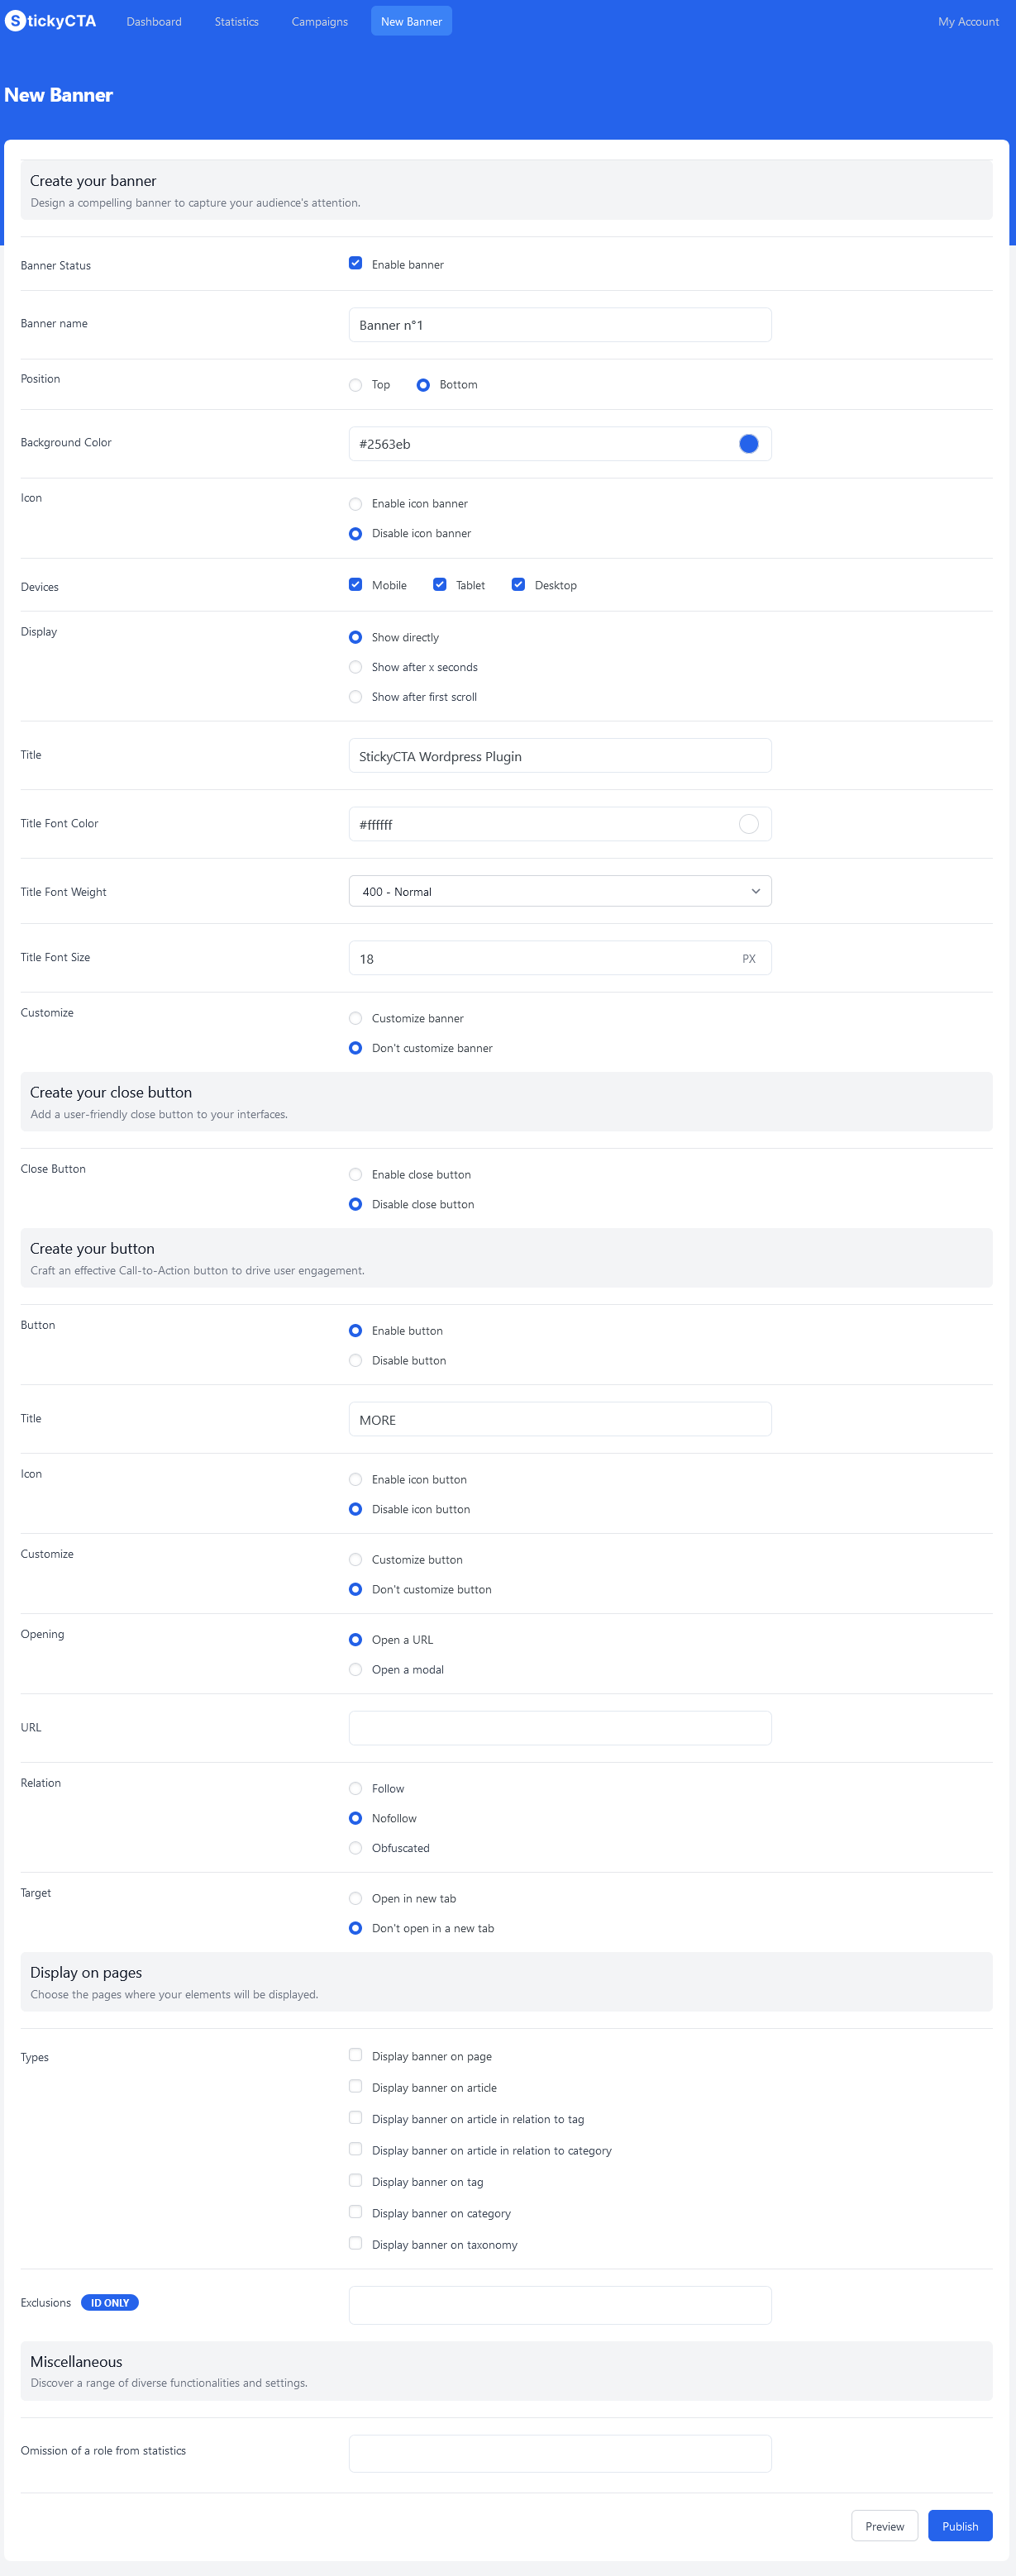The height and width of the screenshot is (2576, 1016).
Task: Click the ID ONLY badge next to Exclusions
Action: tap(110, 2302)
